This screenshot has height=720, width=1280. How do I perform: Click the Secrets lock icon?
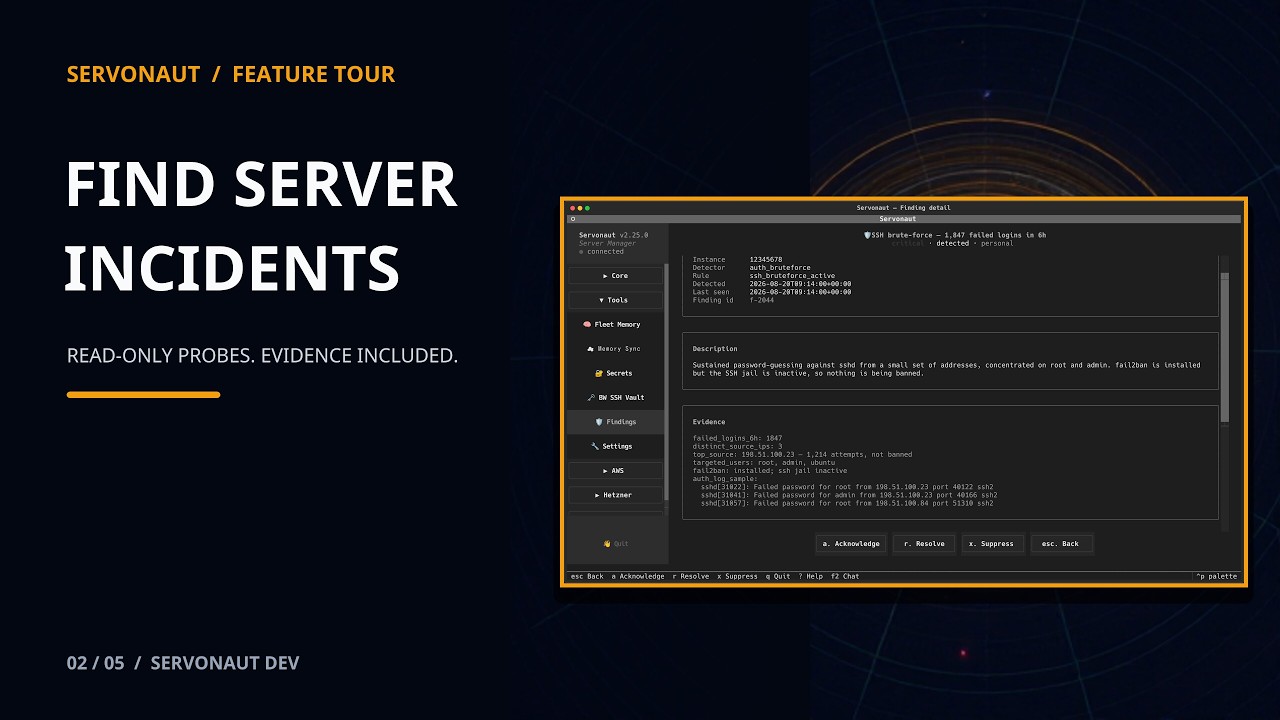coord(599,373)
